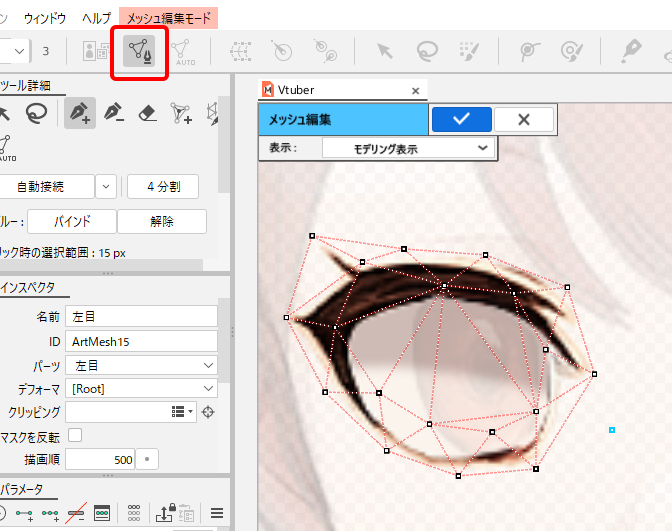Select the mesh eraser tool
Image resolution: width=672 pixels, height=531 pixels.
tap(147, 114)
